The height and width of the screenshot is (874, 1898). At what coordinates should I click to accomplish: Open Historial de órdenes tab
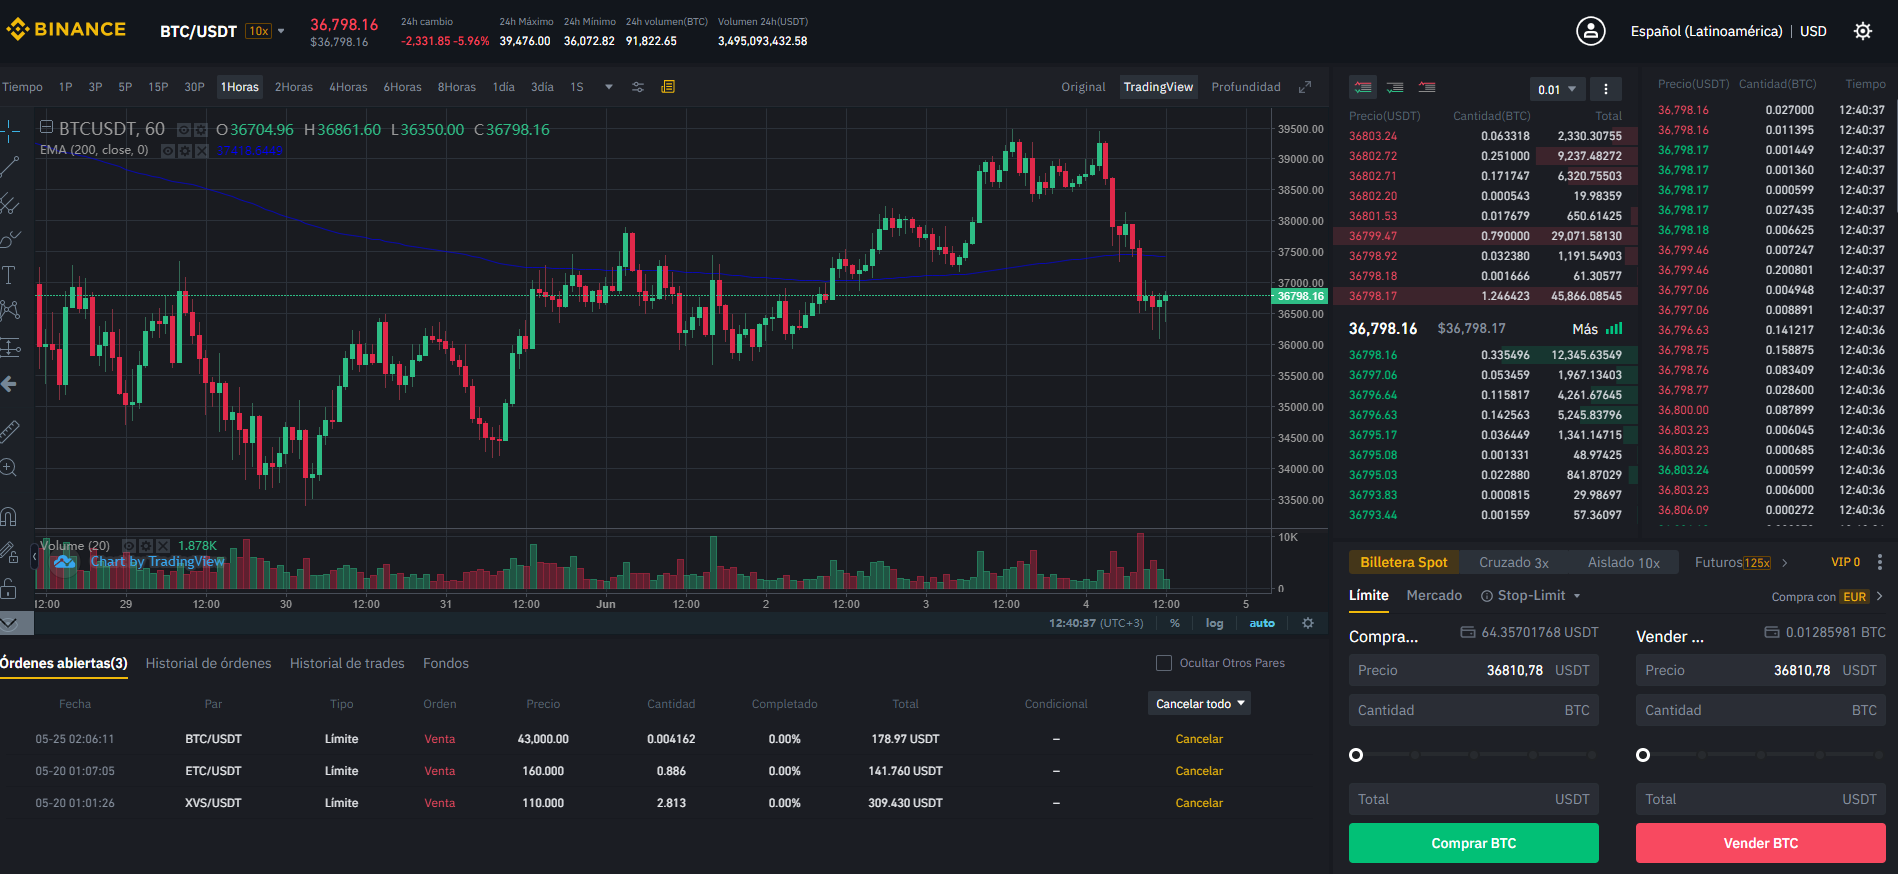point(208,663)
